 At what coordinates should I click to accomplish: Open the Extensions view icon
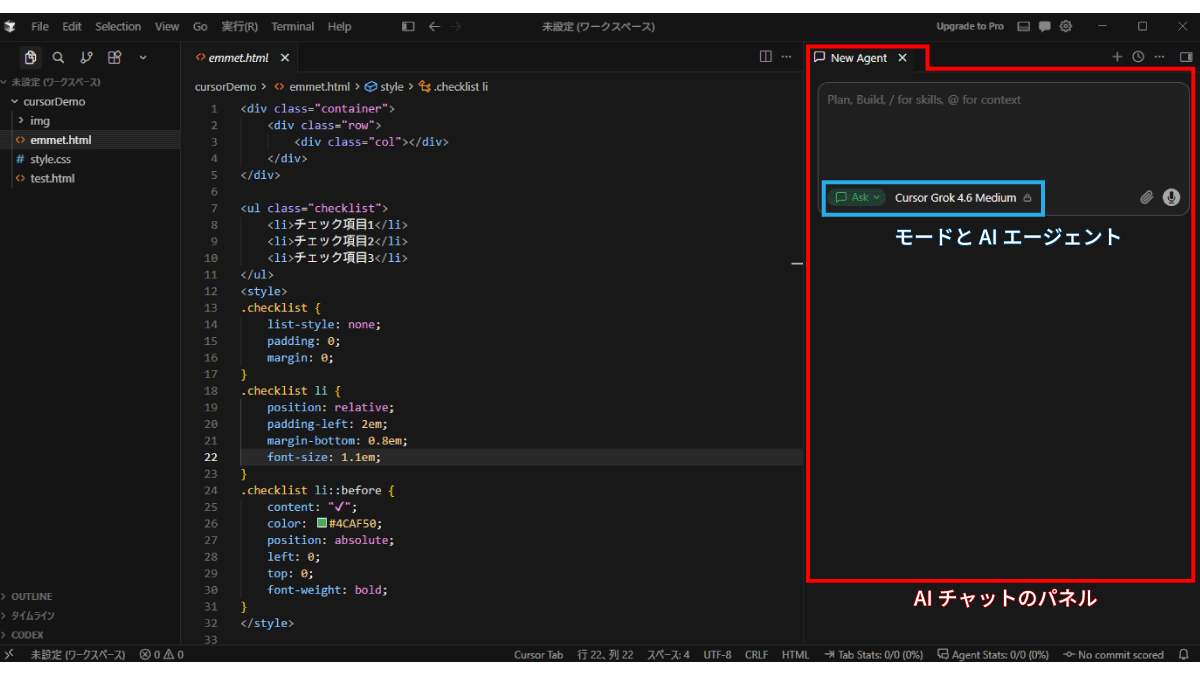coord(114,58)
